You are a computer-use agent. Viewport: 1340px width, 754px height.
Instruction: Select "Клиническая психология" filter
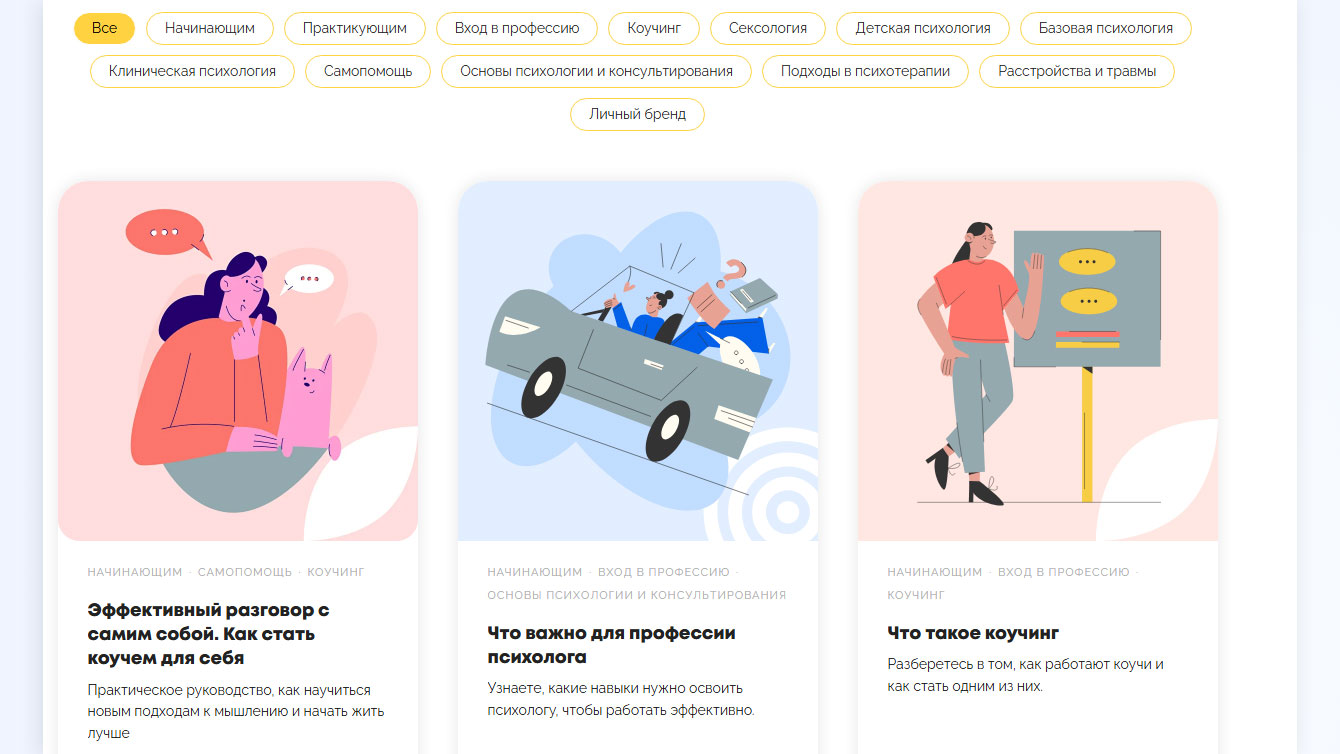192,71
